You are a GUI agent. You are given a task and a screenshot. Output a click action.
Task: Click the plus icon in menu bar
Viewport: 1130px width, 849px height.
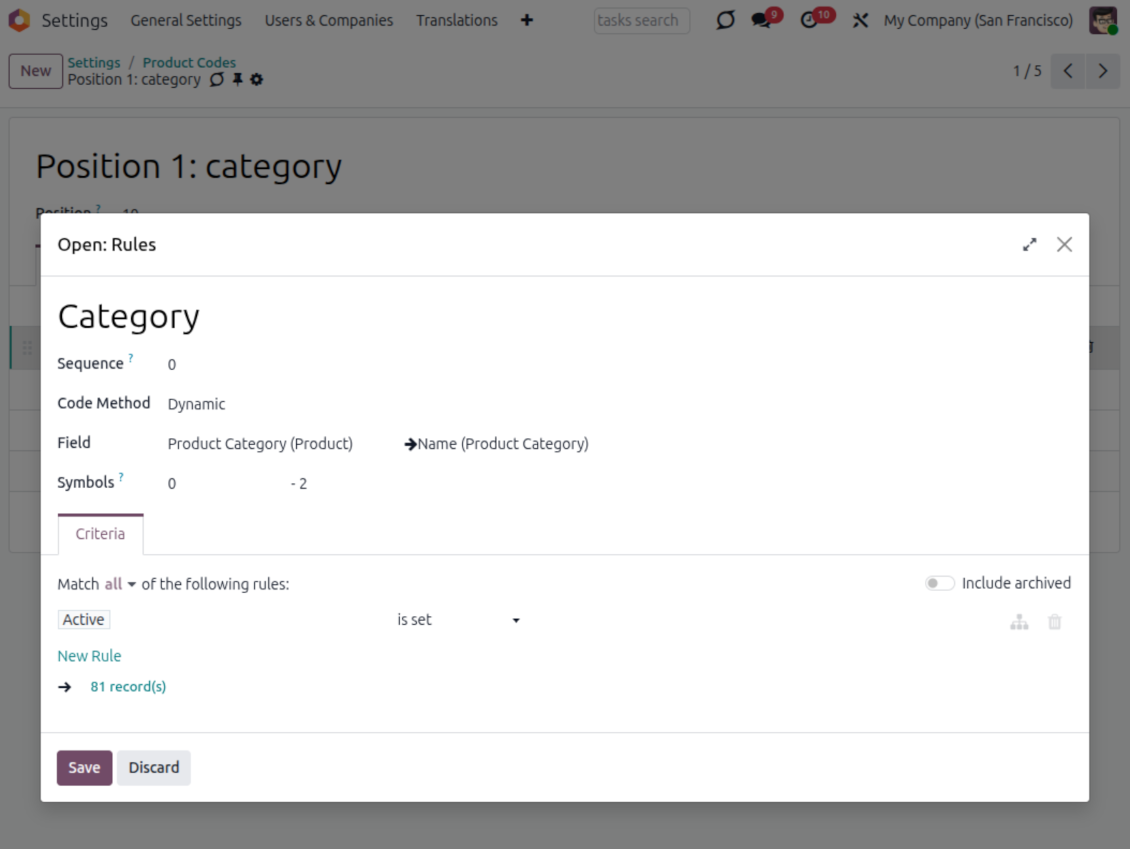(527, 20)
